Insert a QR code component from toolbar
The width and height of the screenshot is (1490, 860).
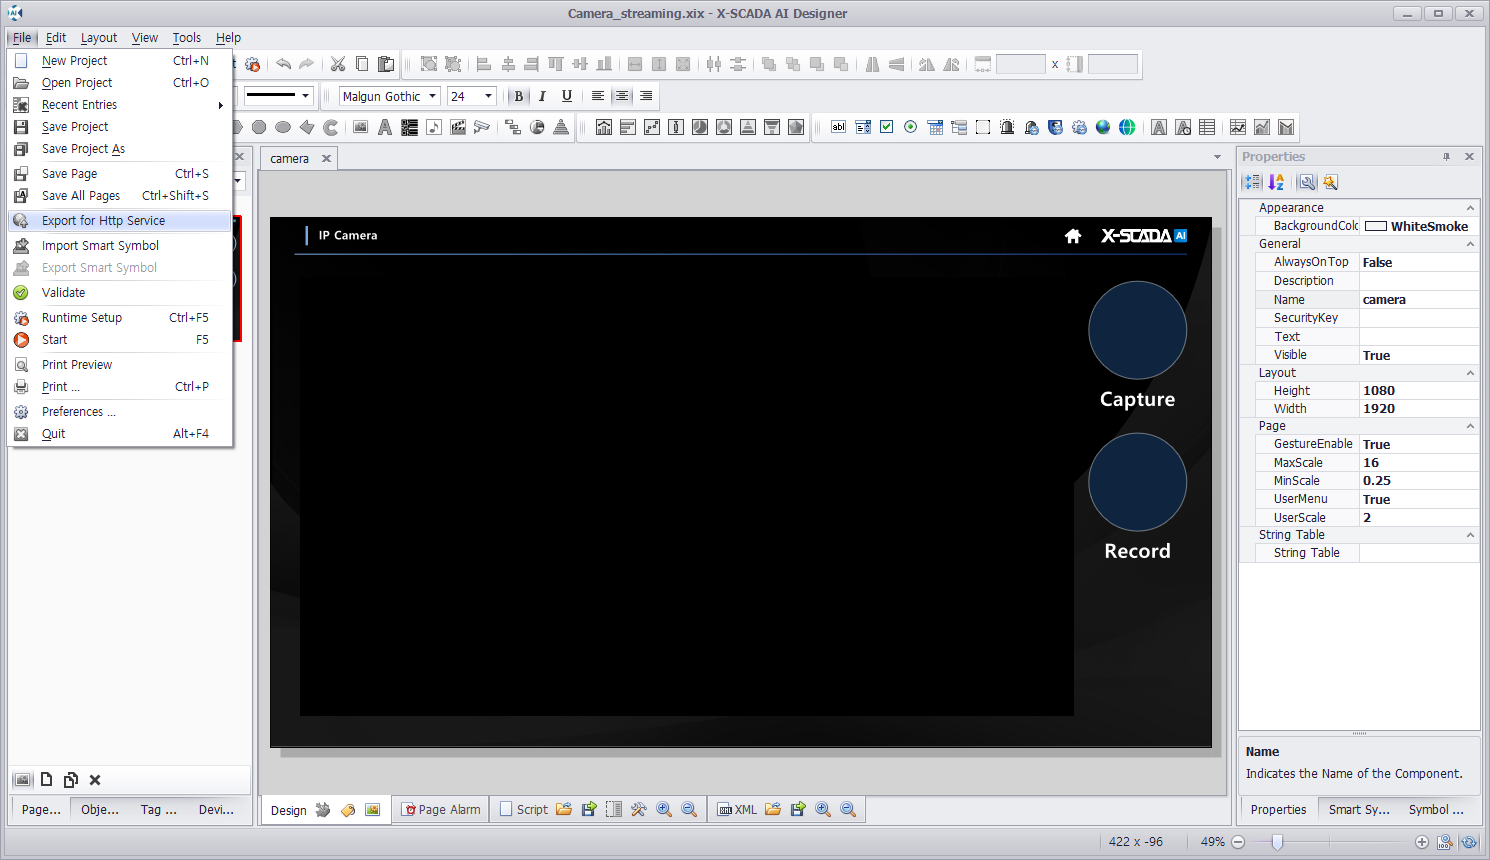tap(409, 127)
